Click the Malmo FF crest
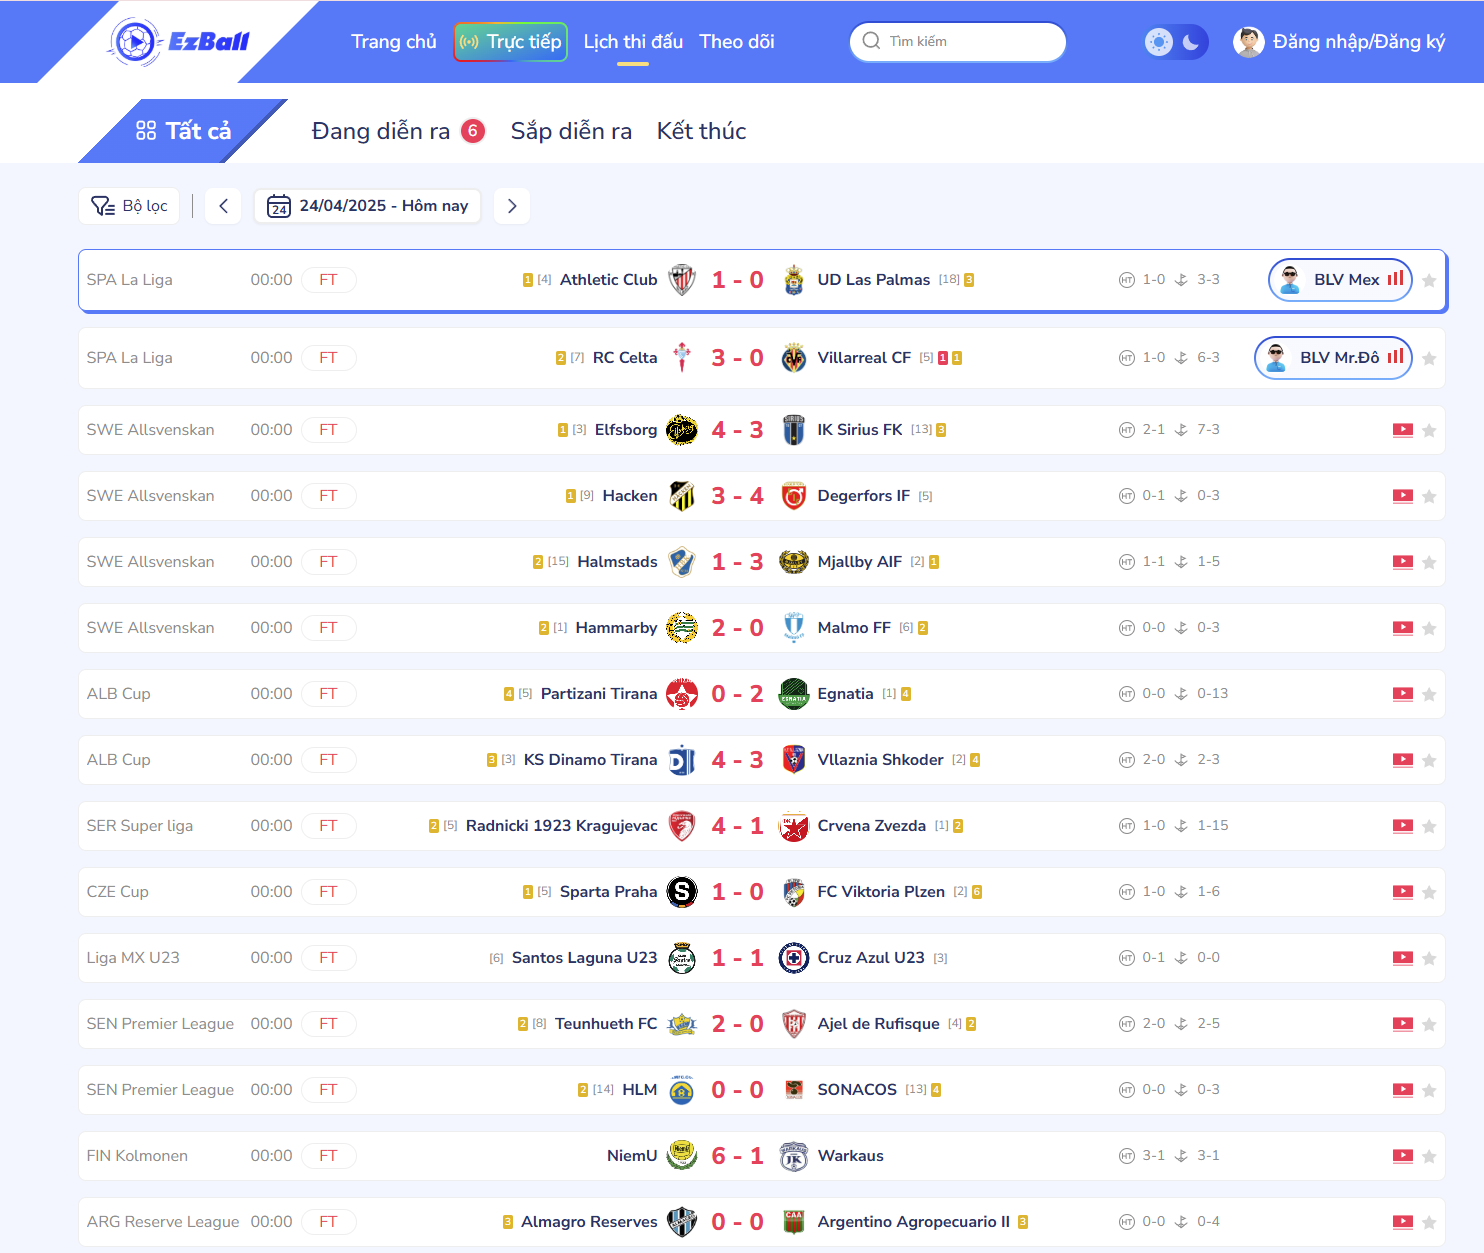1484x1253 pixels. pos(794,628)
